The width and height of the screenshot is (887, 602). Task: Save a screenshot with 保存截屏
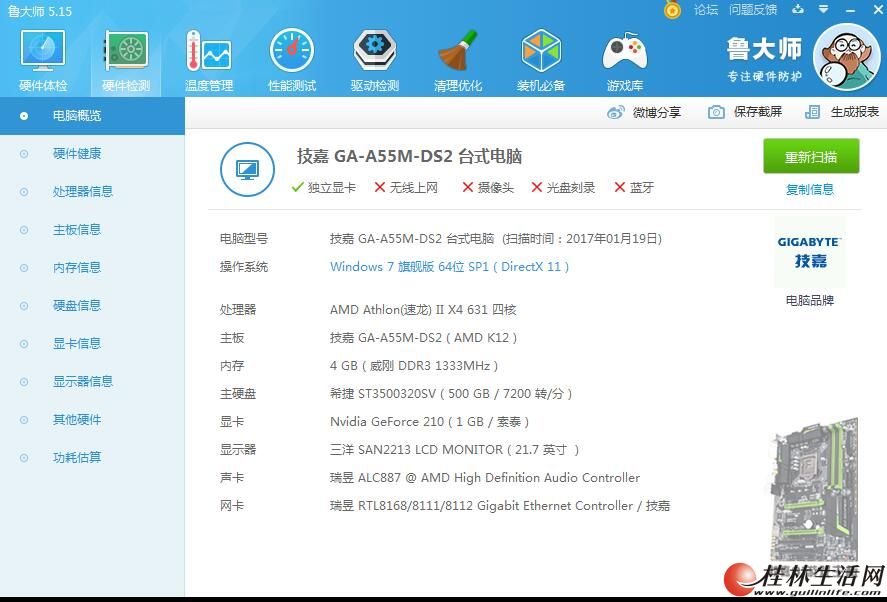[758, 112]
